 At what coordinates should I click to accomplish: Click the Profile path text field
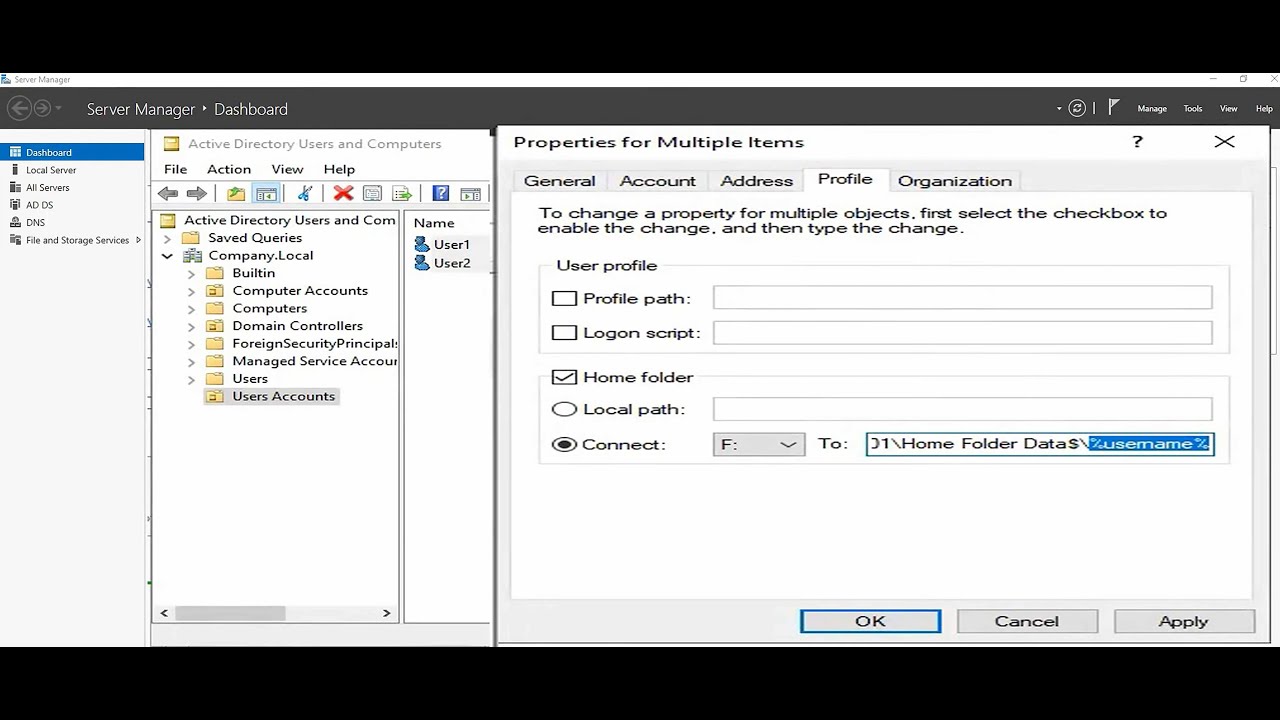pos(962,298)
